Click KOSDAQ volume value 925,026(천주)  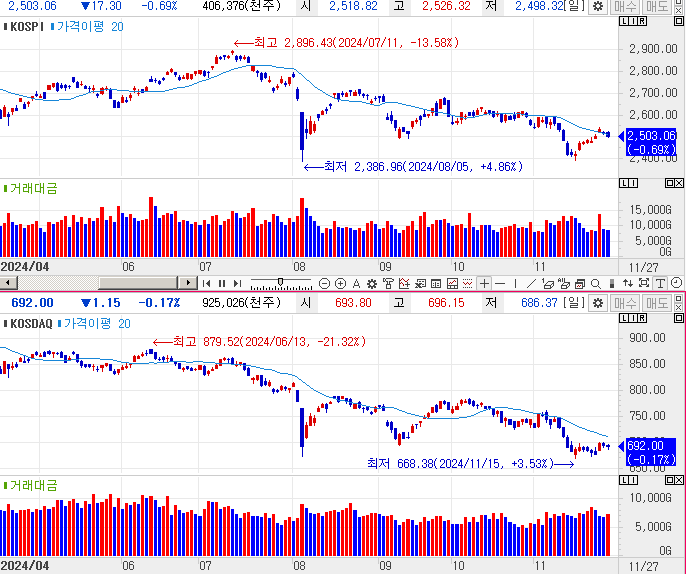(x=242, y=303)
